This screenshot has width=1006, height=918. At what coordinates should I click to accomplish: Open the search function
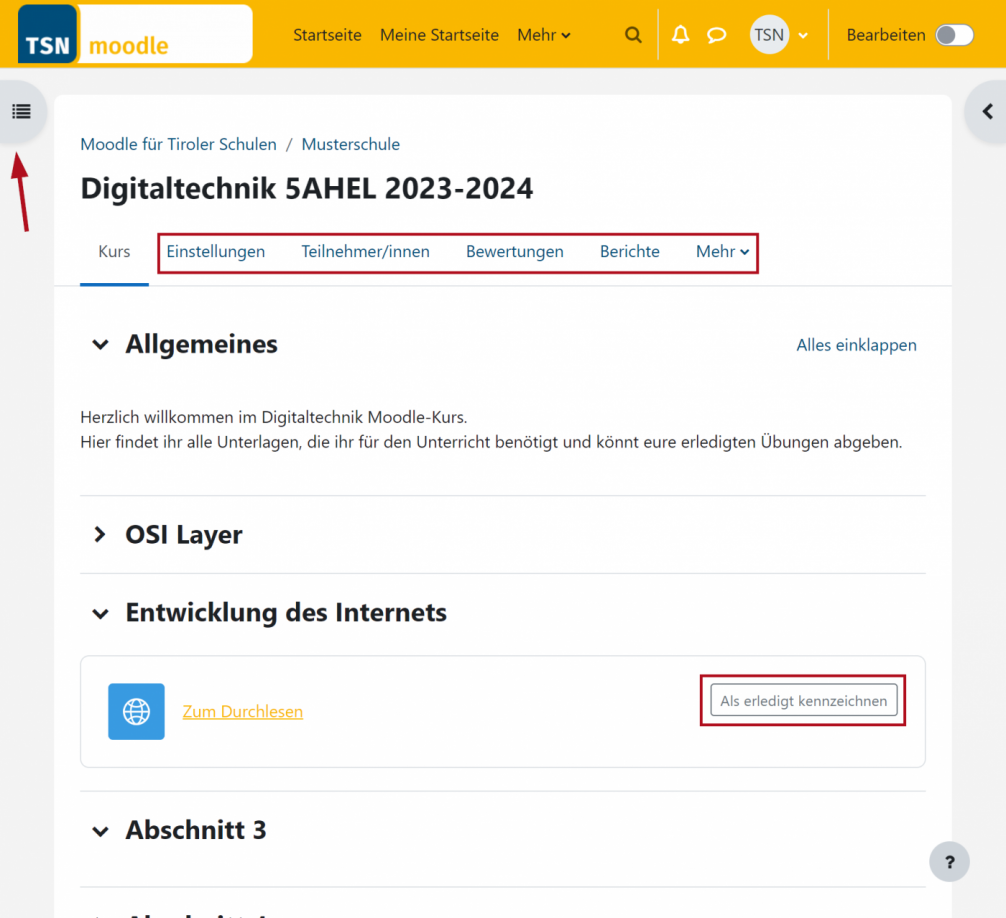point(633,34)
